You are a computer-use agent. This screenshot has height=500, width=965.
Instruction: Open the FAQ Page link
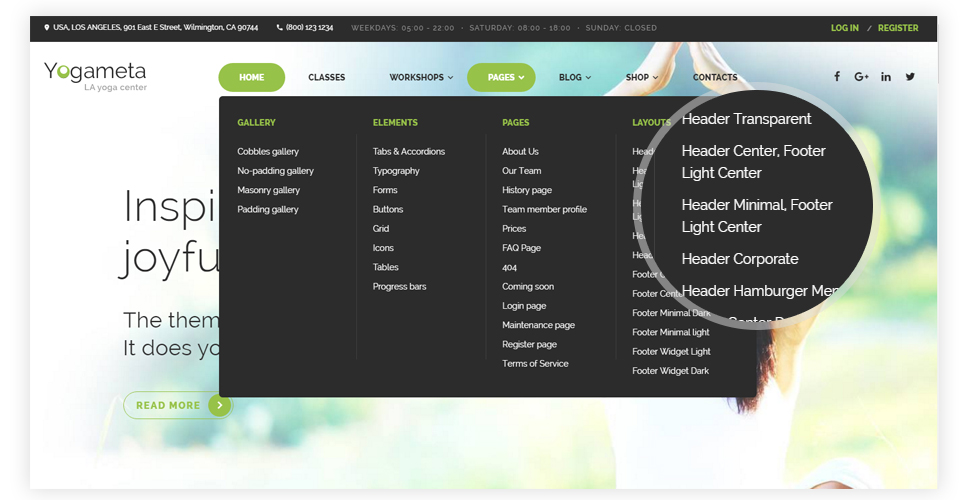tap(521, 248)
